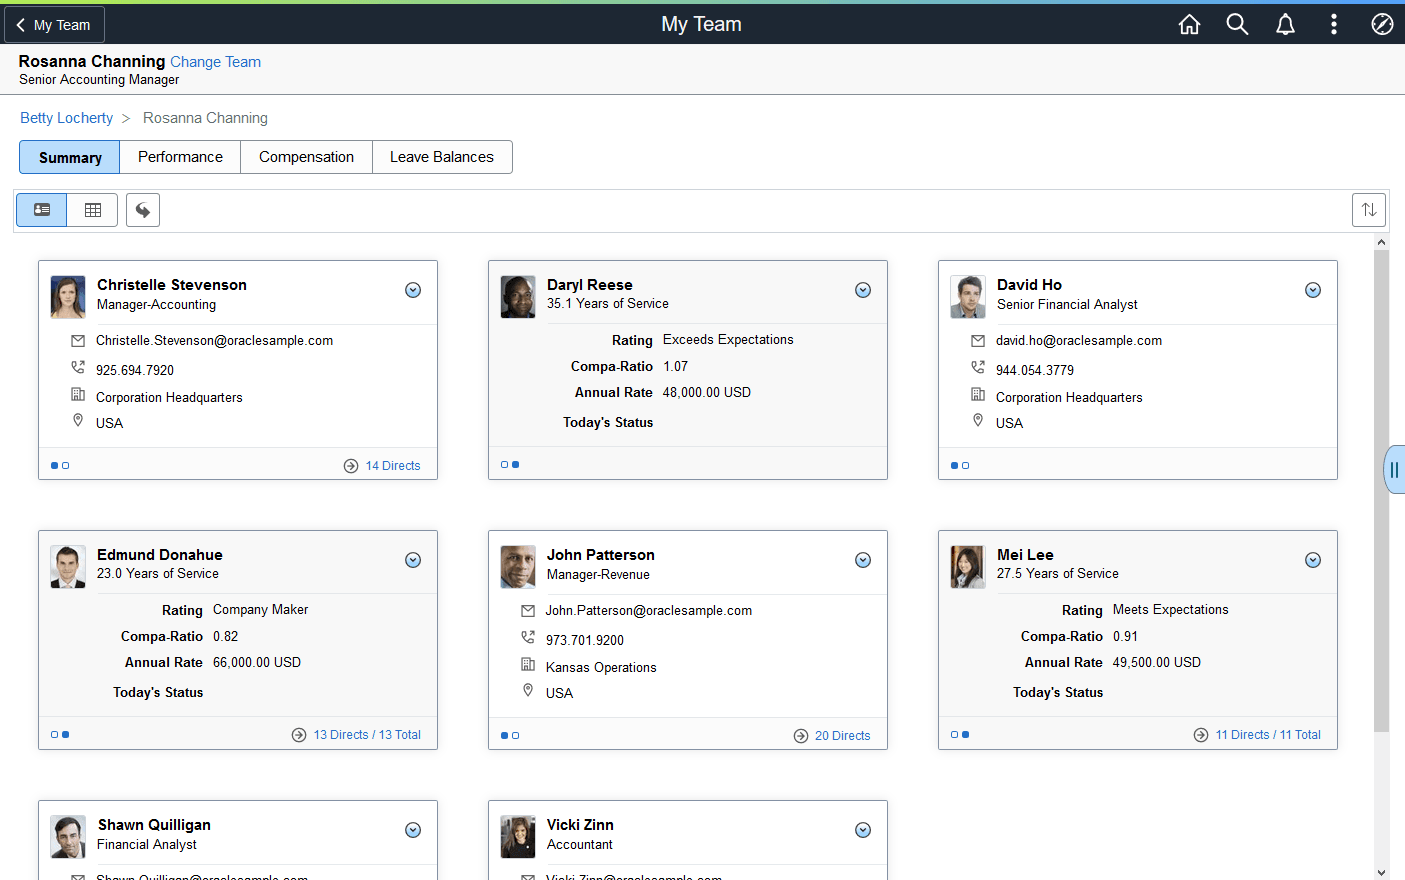Open Mei Lee's 11 Directs / 11 Total link

1268,735
